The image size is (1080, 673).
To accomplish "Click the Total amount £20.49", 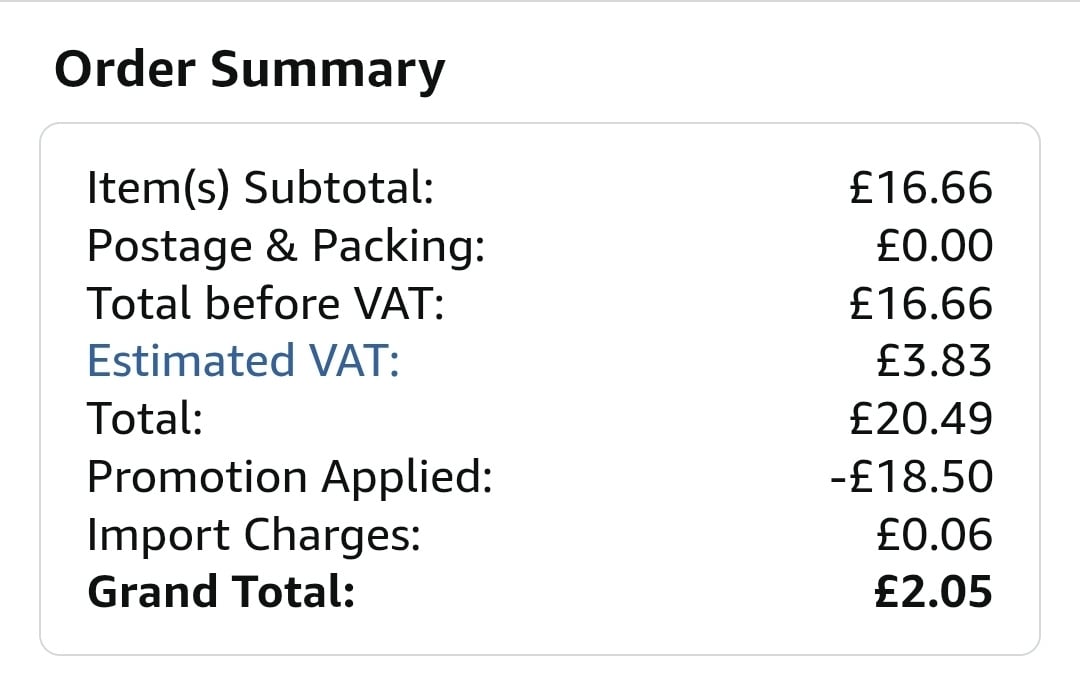I will point(921,419).
